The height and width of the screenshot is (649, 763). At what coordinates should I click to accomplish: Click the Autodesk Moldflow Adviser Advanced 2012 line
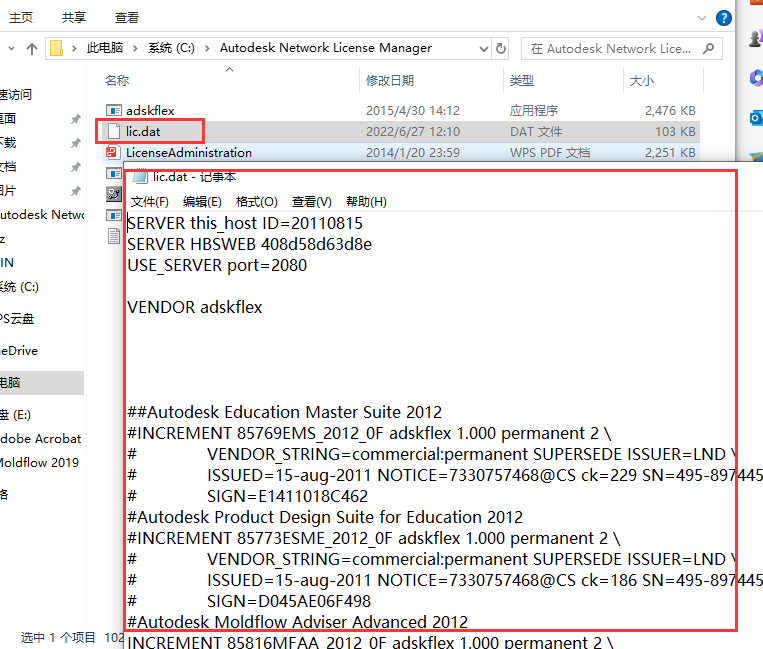pos(297,622)
